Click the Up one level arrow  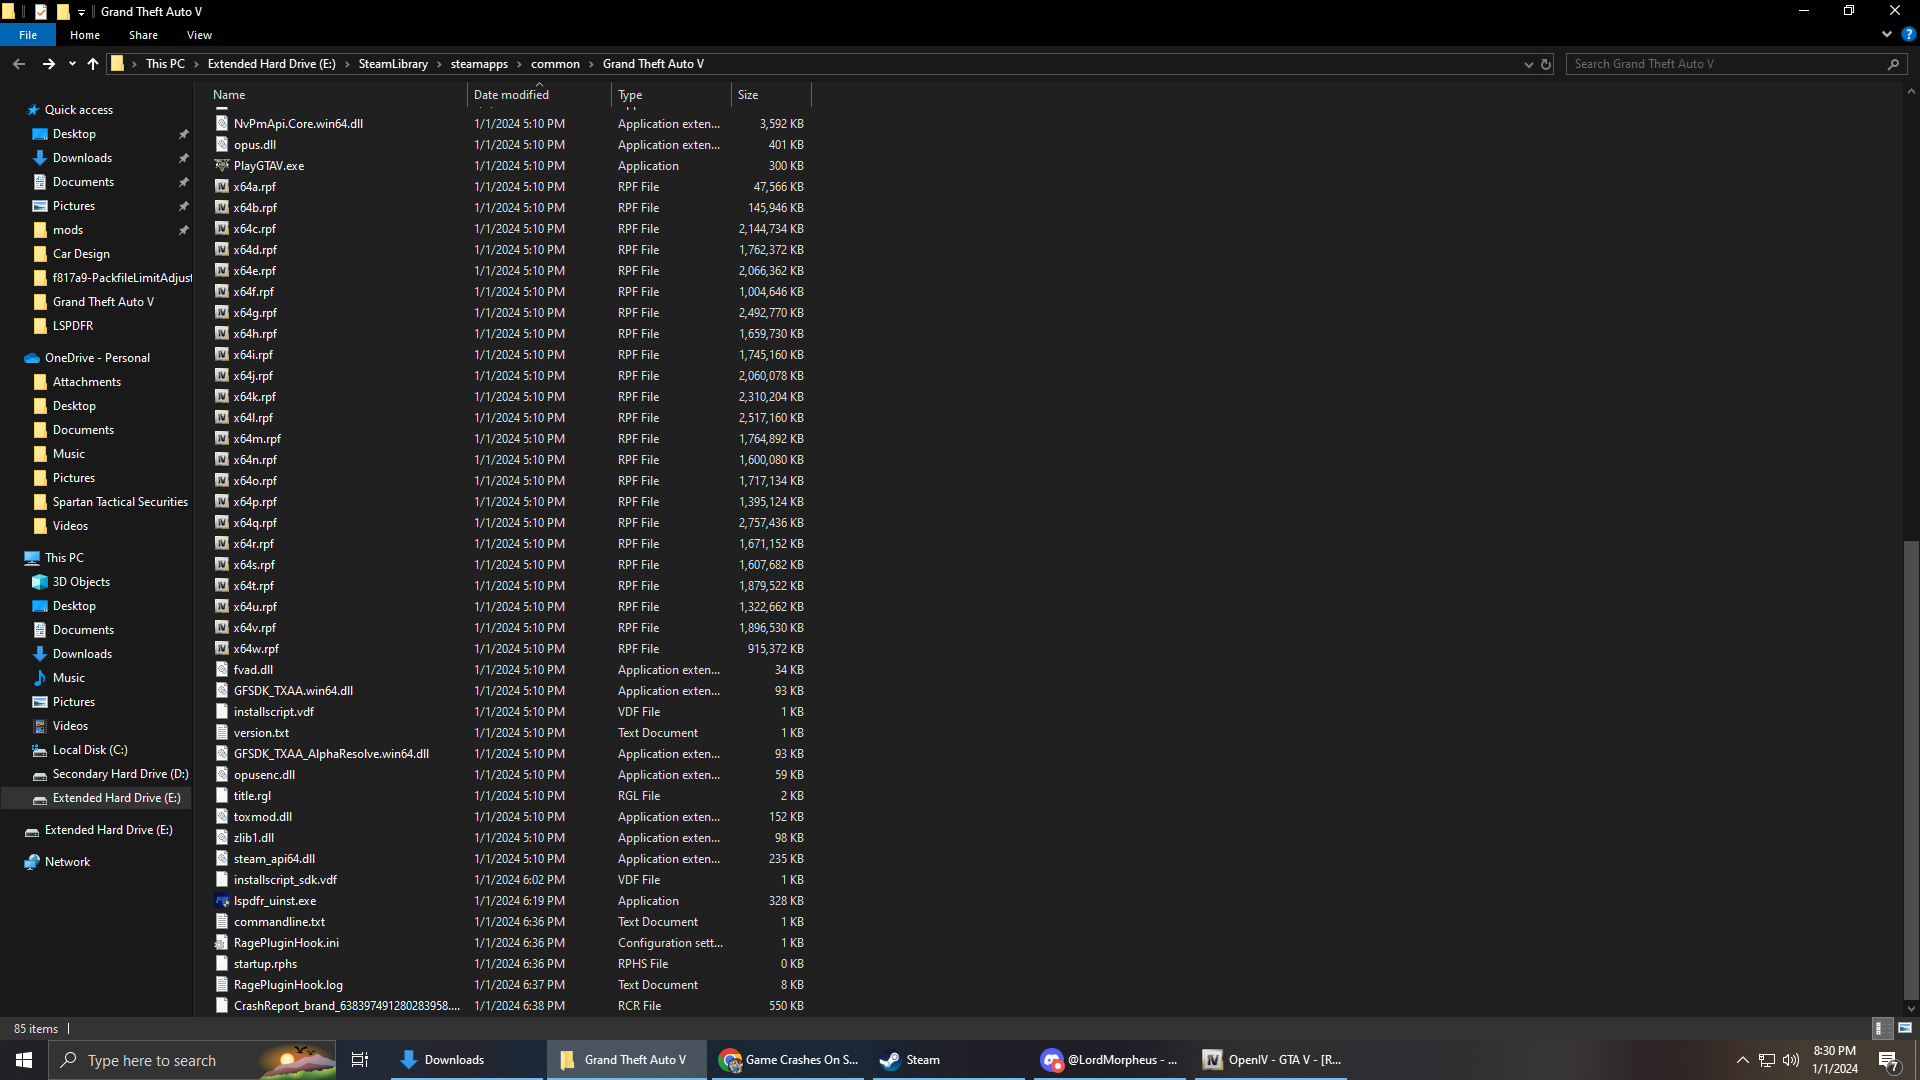tap(93, 64)
